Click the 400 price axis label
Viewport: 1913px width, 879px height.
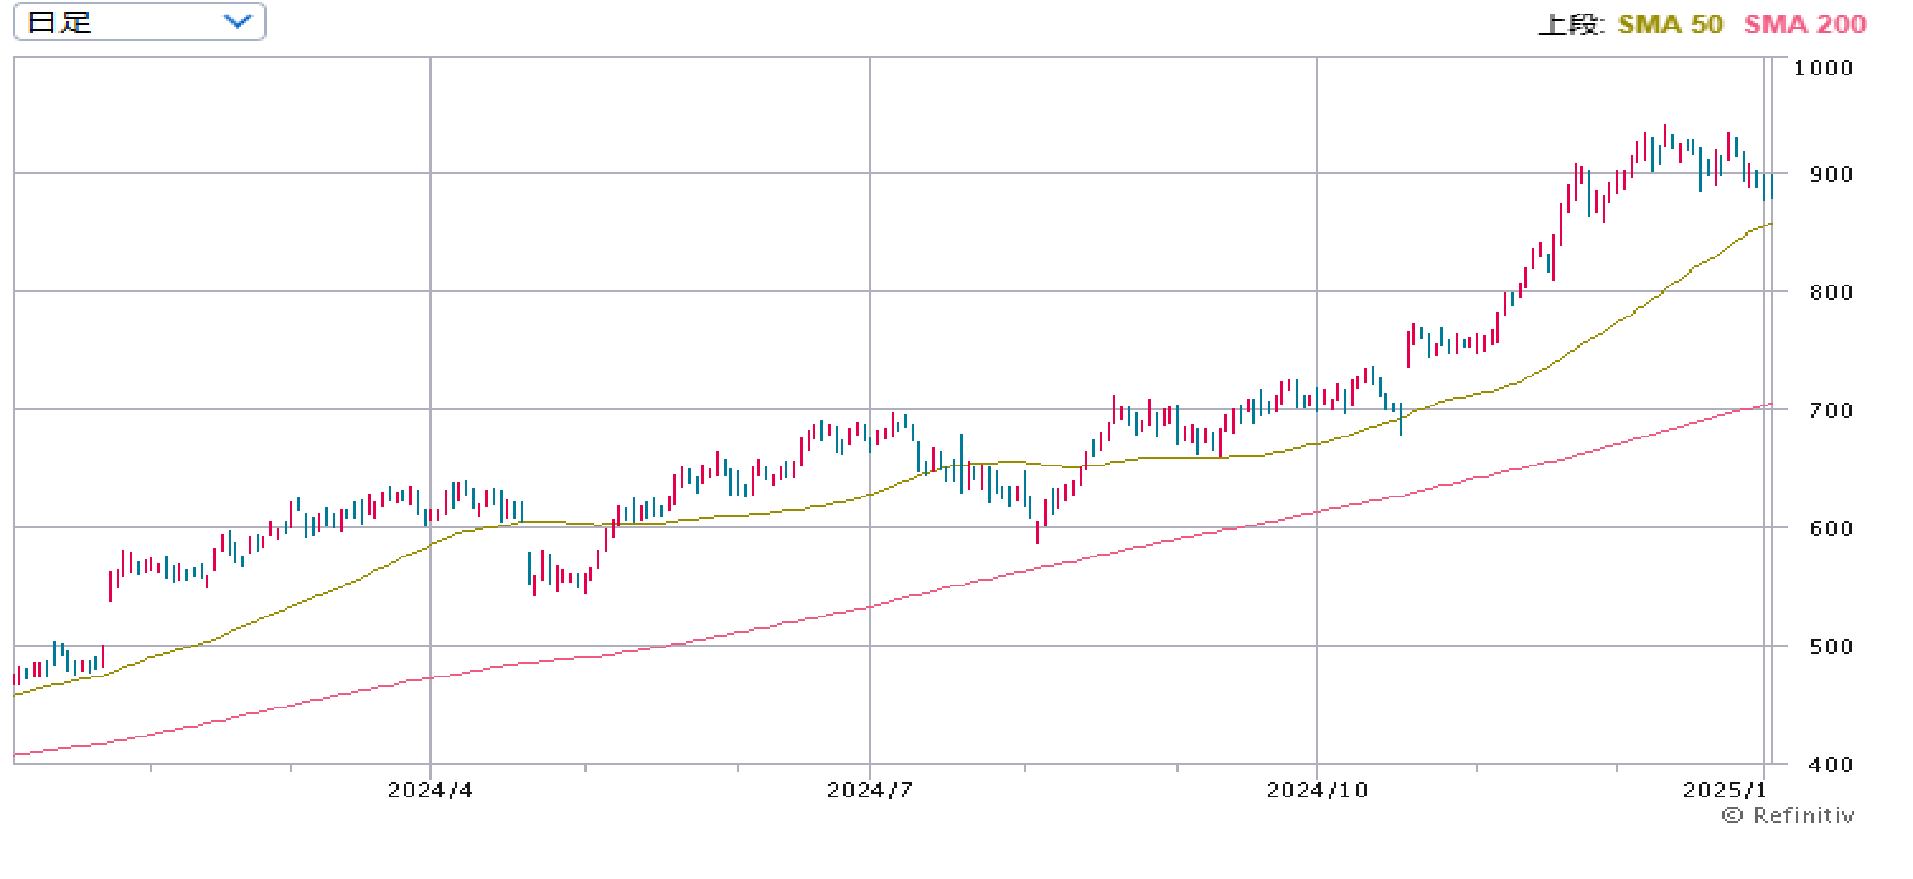(1831, 764)
